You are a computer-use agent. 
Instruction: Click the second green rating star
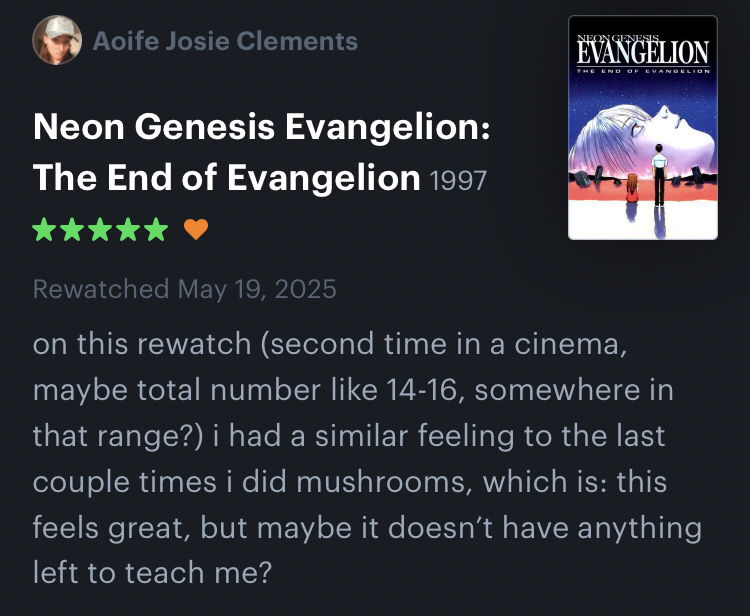click(x=72, y=230)
